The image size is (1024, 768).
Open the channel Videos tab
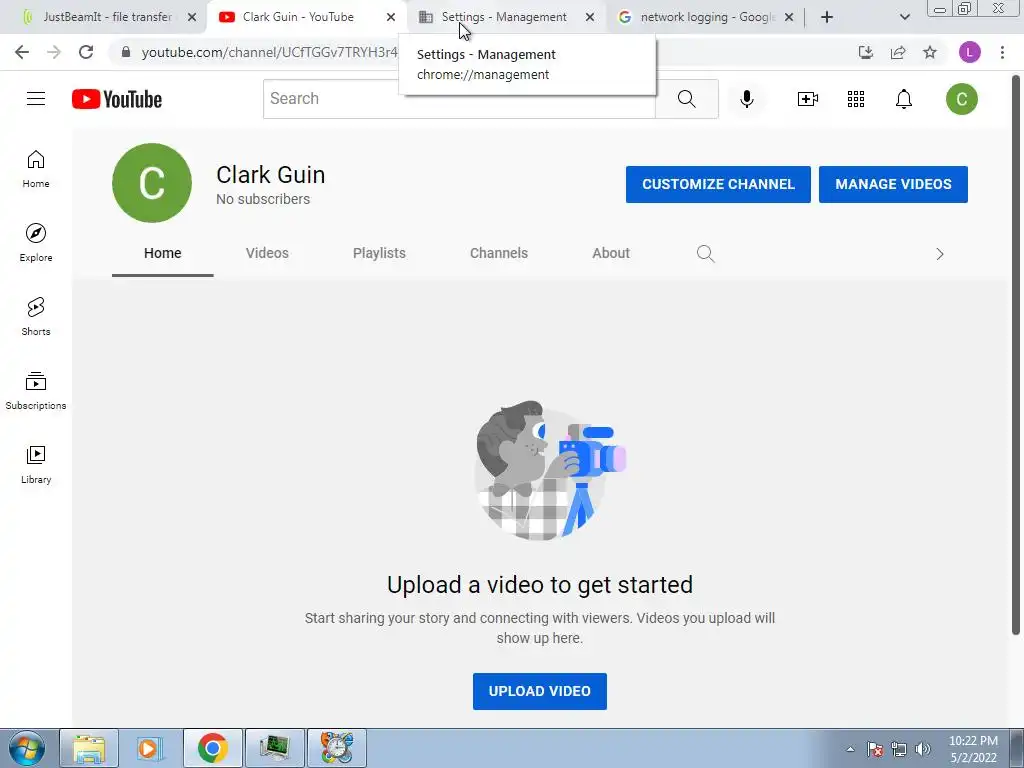tap(267, 253)
